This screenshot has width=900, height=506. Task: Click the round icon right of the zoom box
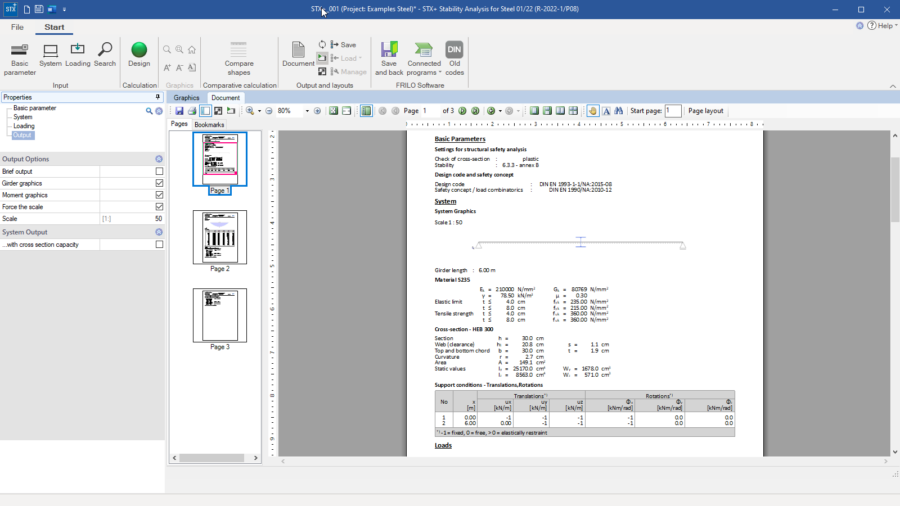[x=317, y=111]
